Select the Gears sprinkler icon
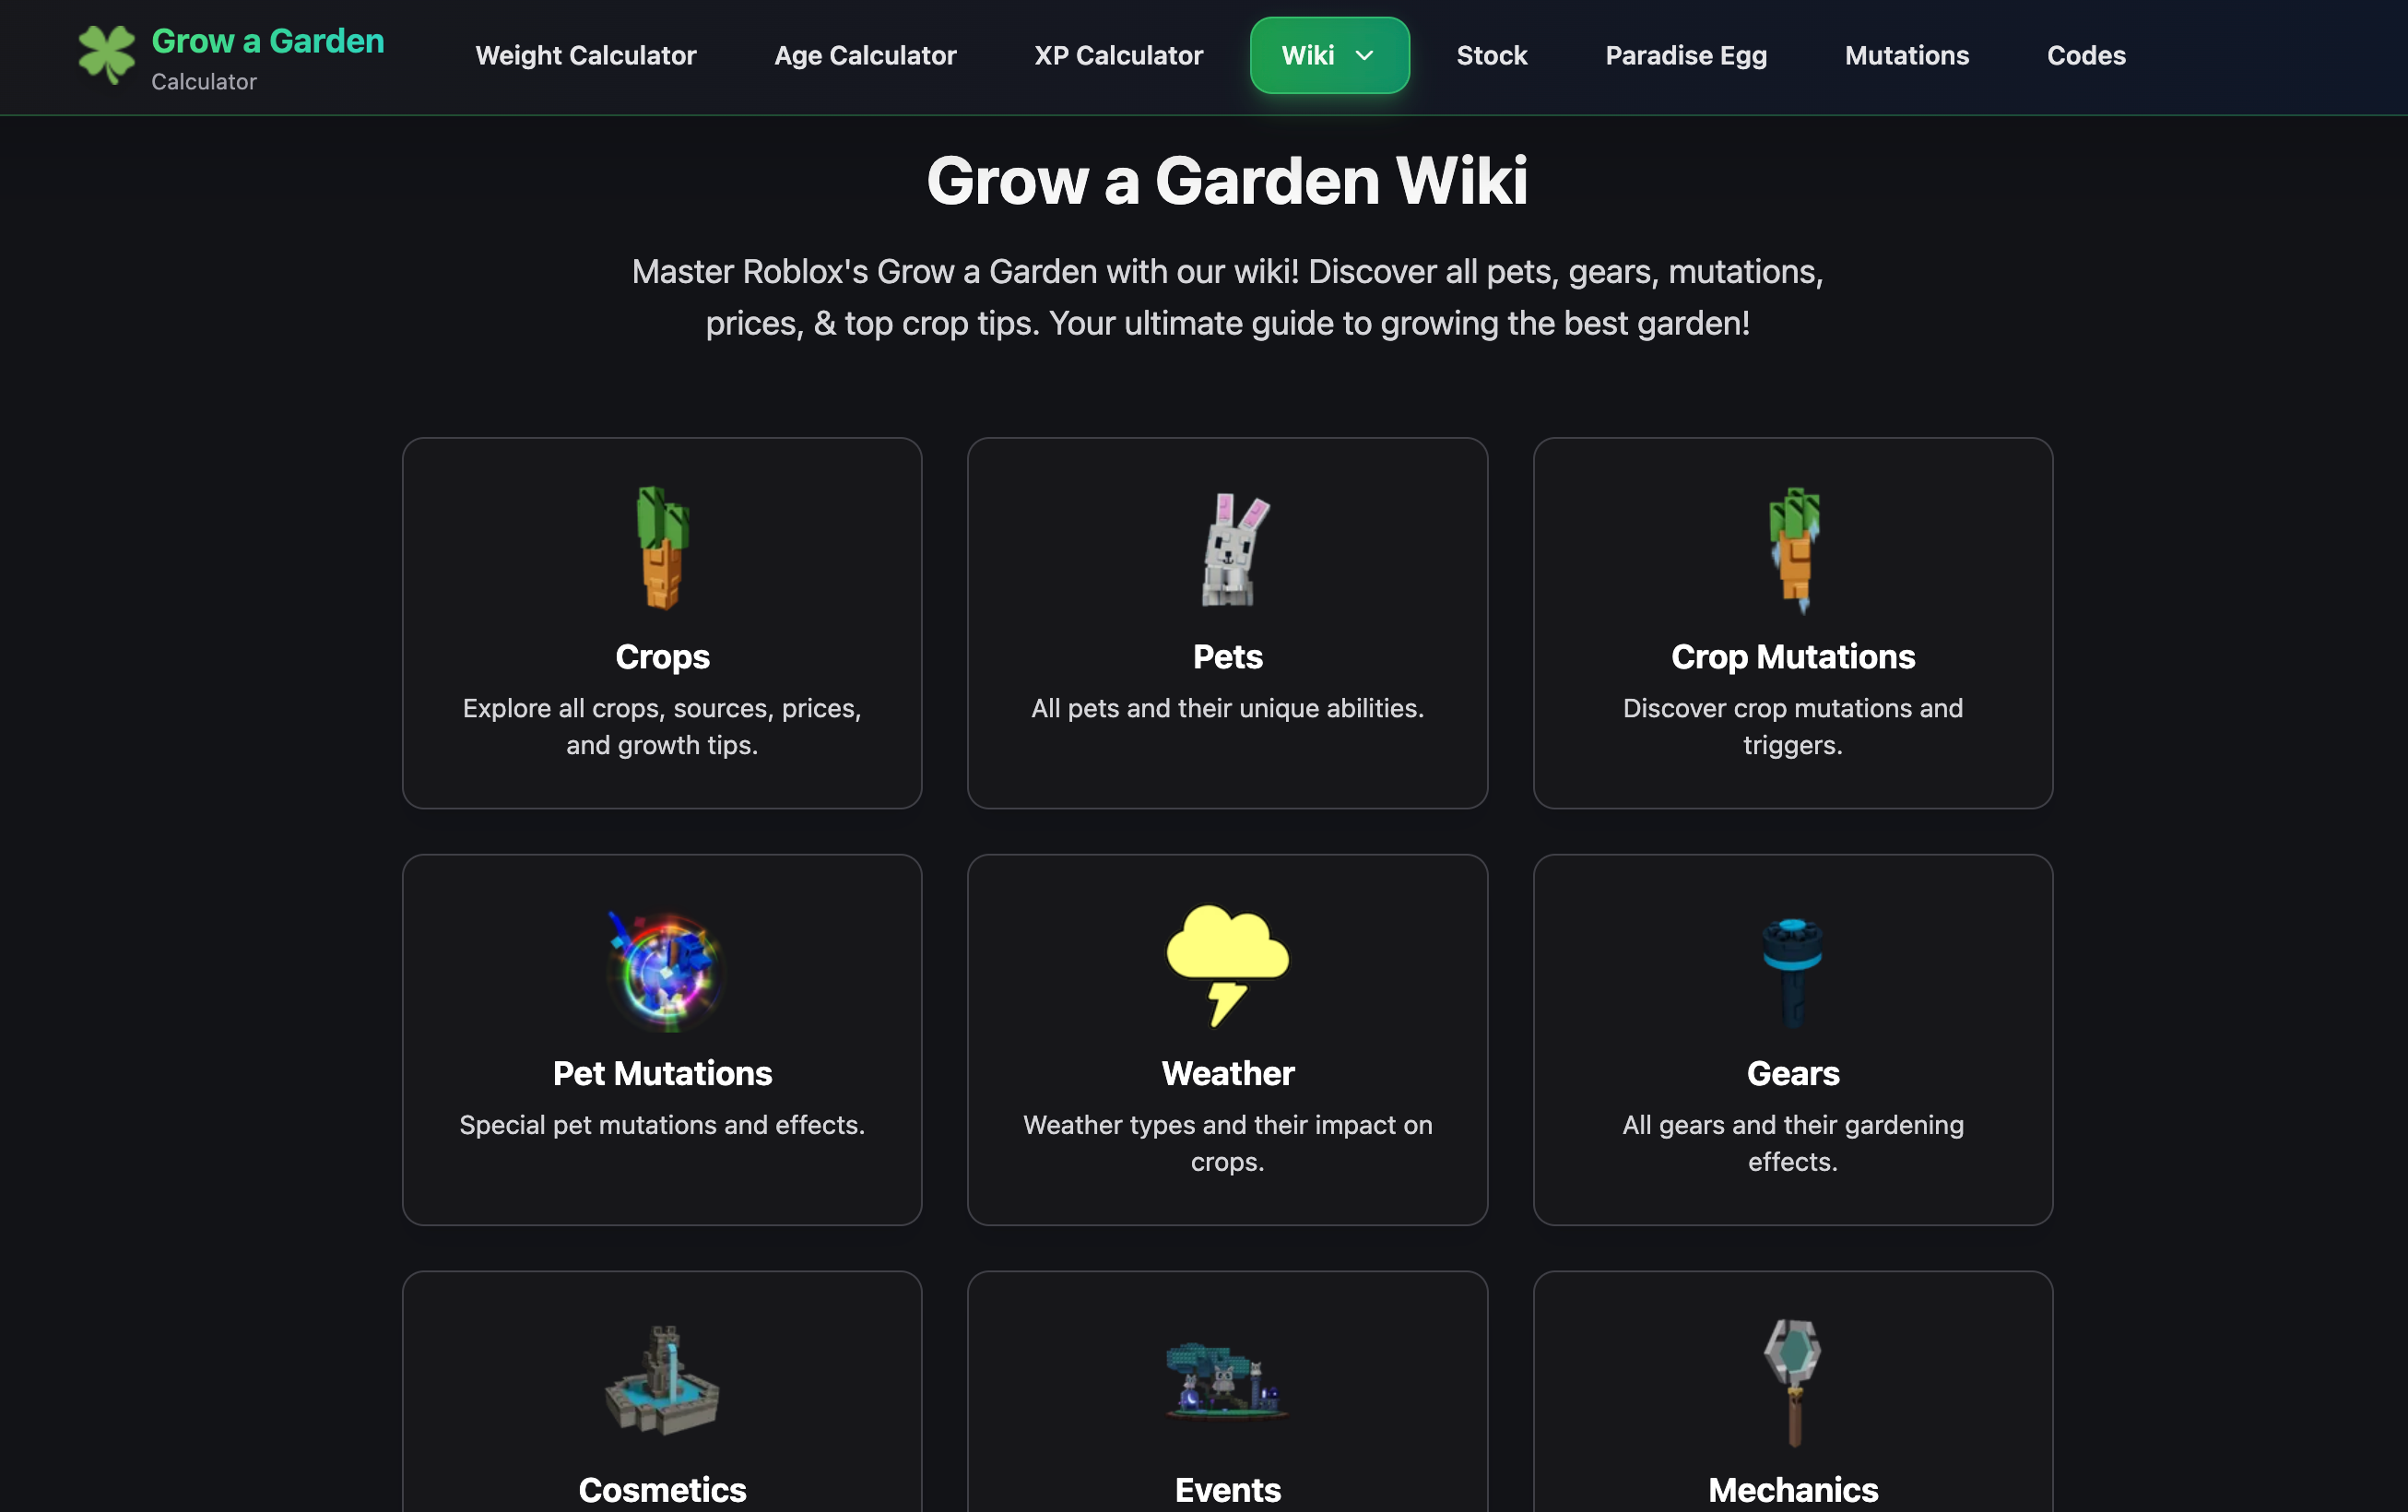The image size is (2408, 1512). (x=1793, y=971)
